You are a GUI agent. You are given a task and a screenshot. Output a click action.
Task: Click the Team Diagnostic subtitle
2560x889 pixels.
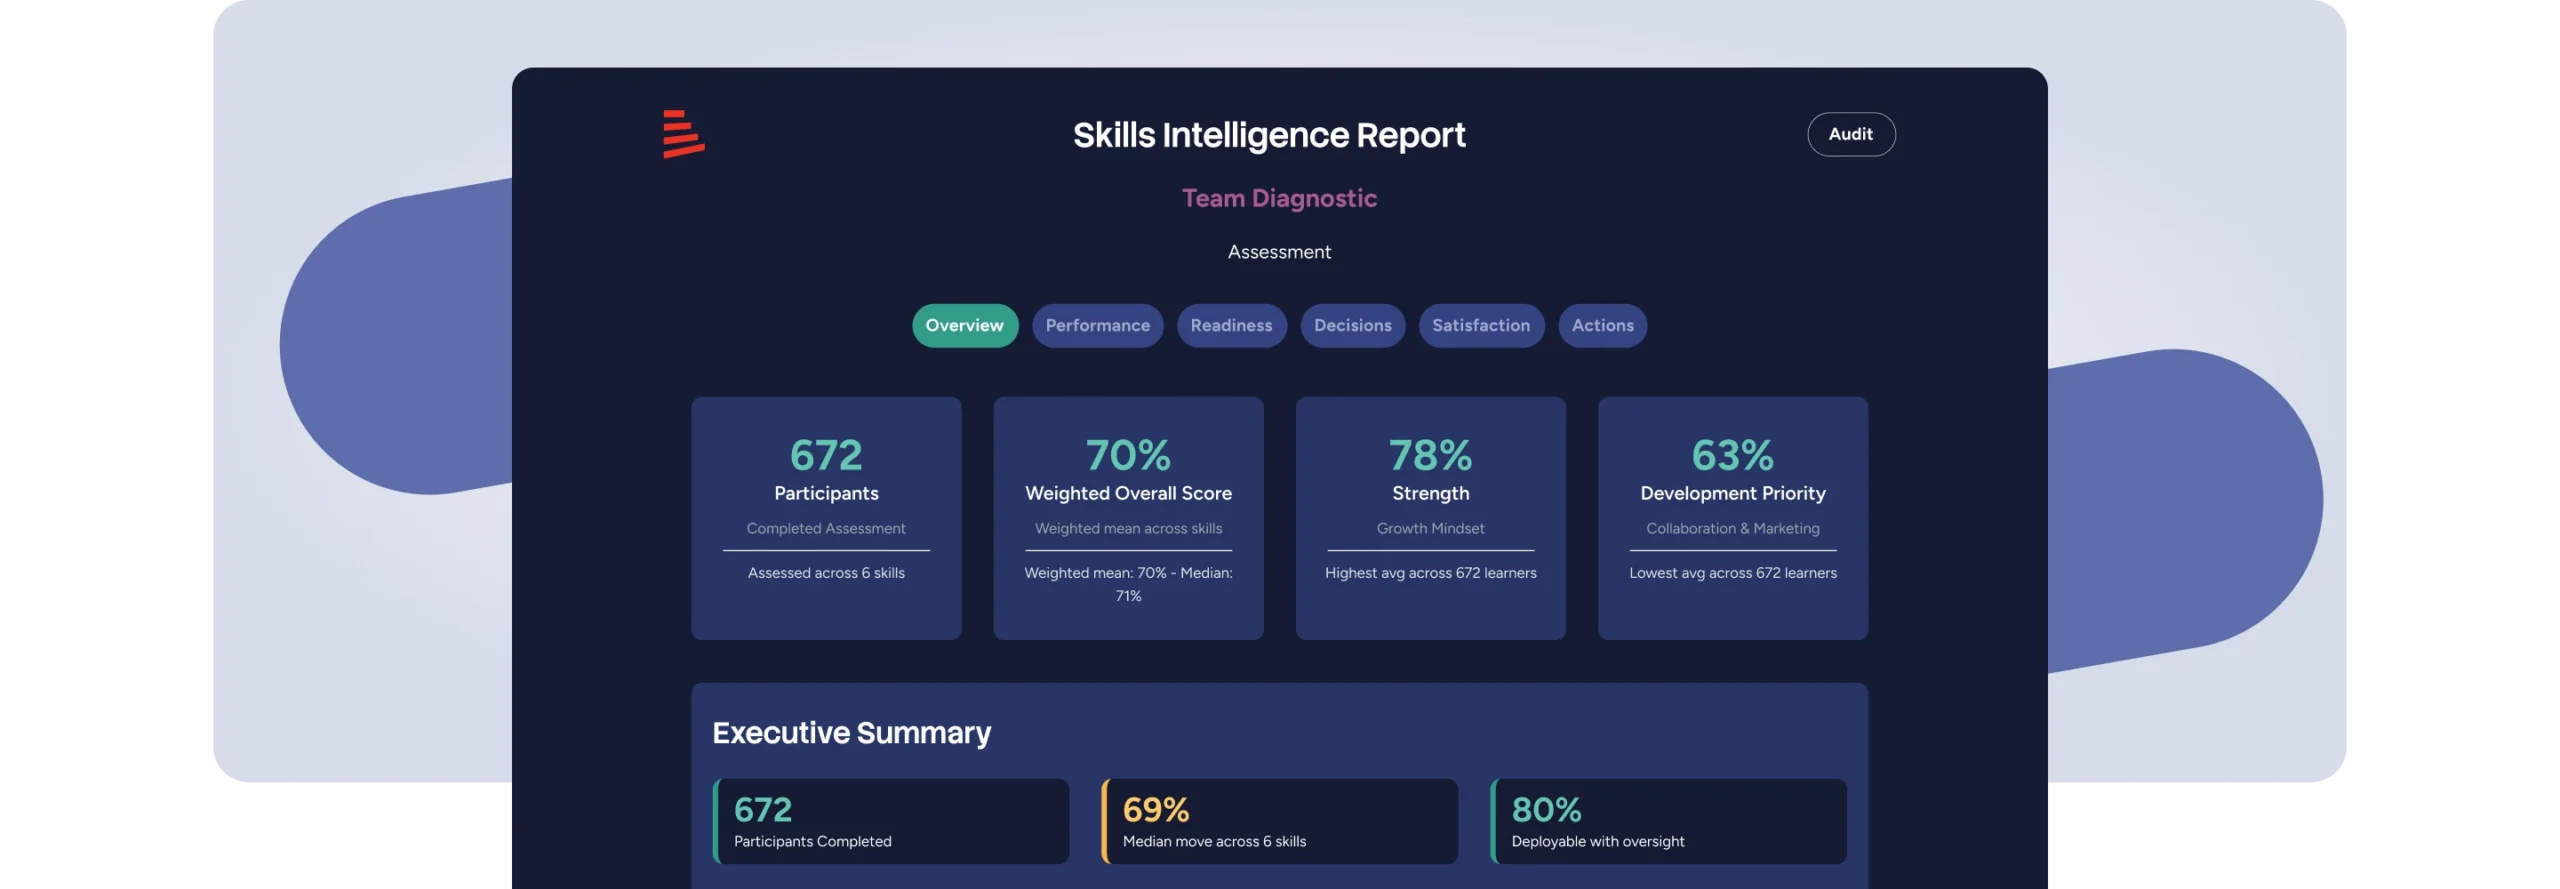(x=1279, y=198)
